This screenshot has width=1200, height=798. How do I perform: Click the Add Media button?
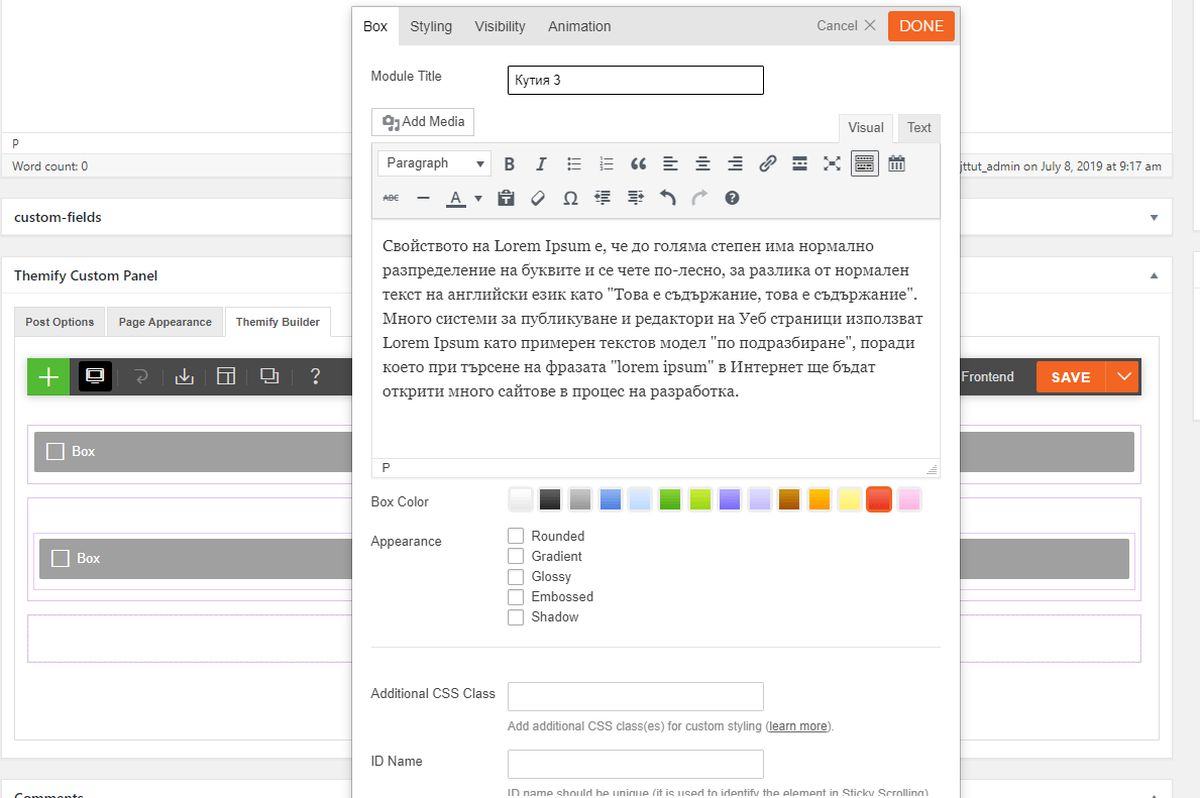point(423,122)
